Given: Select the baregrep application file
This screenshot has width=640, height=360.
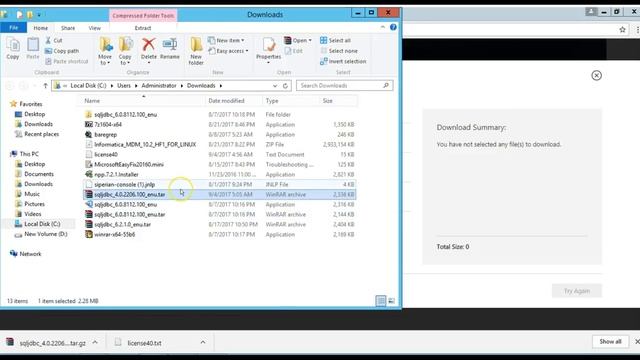Looking at the screenshot, I should 220,135.
